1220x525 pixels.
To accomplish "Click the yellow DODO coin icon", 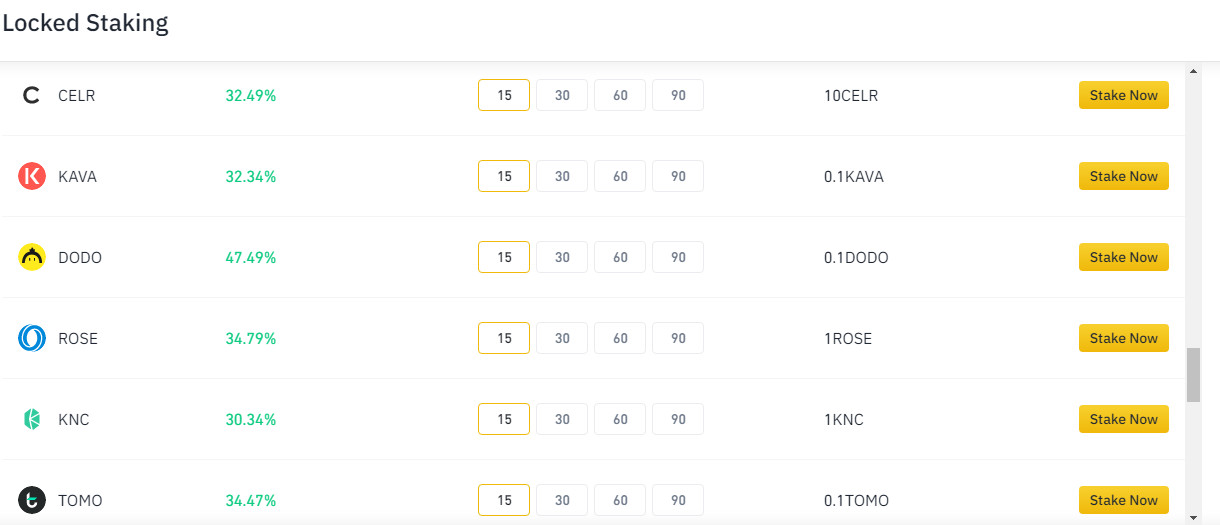I will click(32, 257).
